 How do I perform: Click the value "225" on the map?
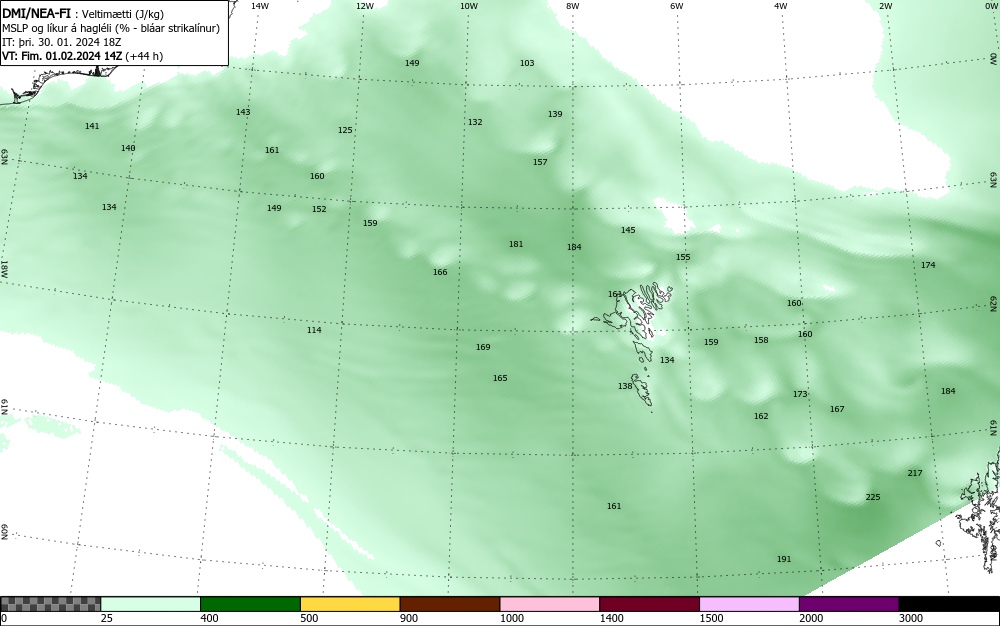pos(873,497)
